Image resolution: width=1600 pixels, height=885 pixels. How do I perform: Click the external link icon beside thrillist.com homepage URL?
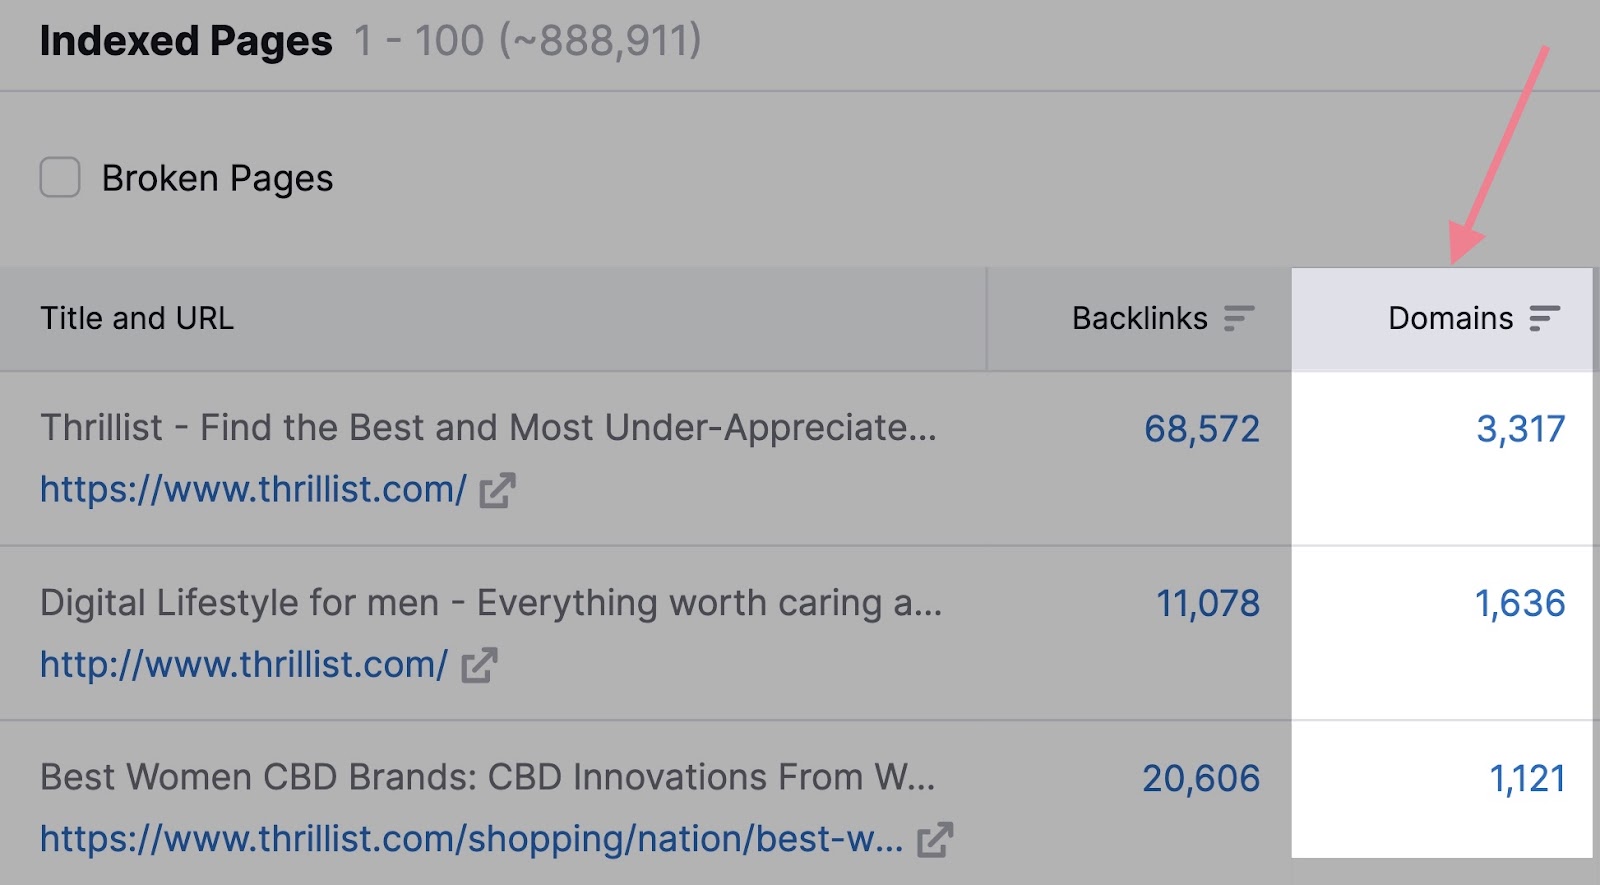pos(499,490)
